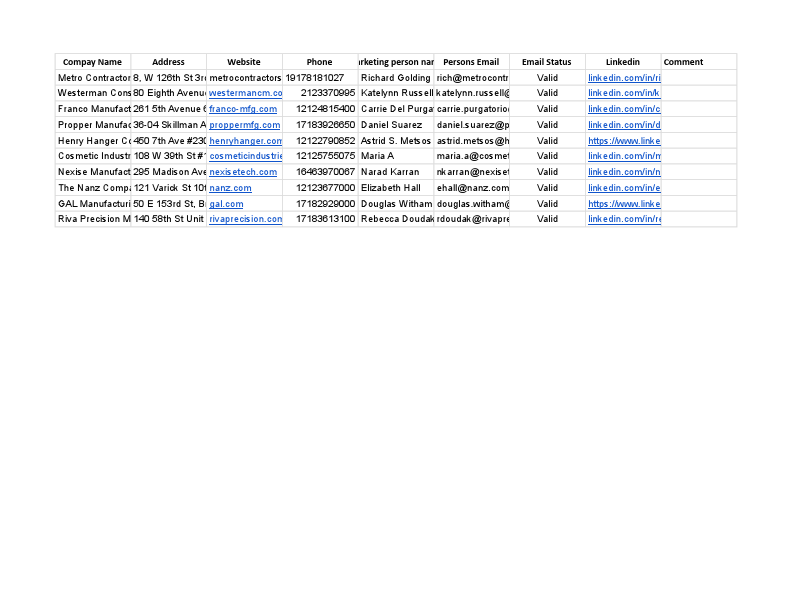Viewport: 792px width, 612px height.
Task: Open the franco-mfg.com website link
Action: click(243, 109)
